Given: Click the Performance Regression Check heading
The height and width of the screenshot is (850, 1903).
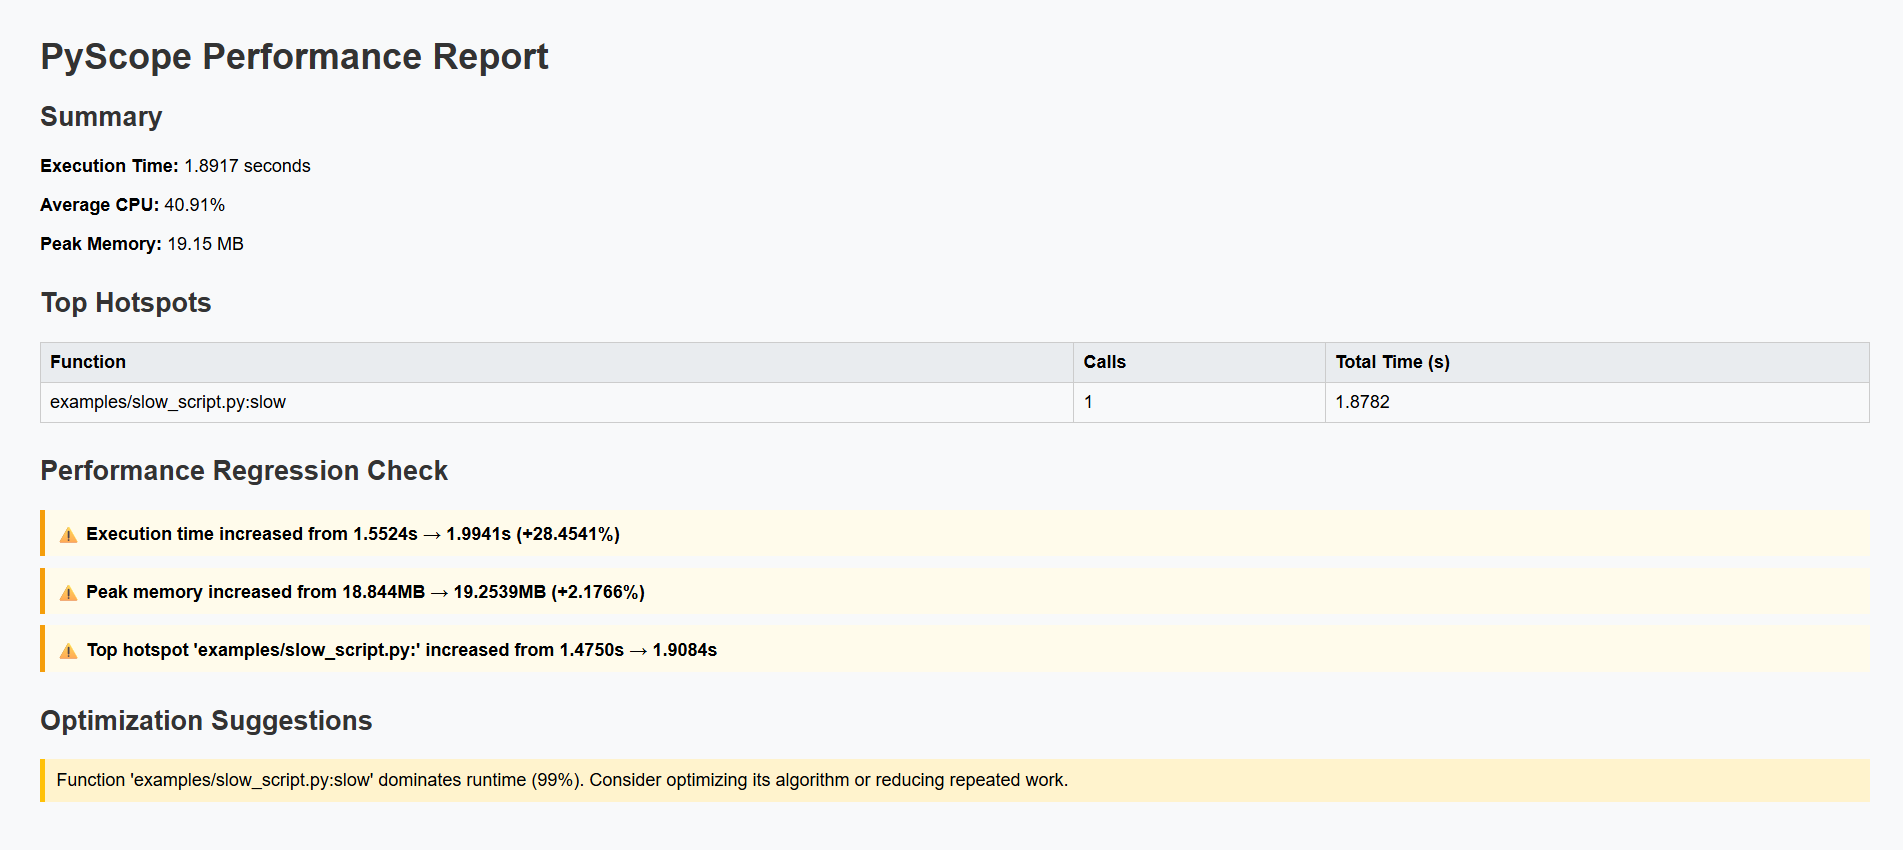Looking at the screenshot, I should pyautogui.click(x=244, y=471).
